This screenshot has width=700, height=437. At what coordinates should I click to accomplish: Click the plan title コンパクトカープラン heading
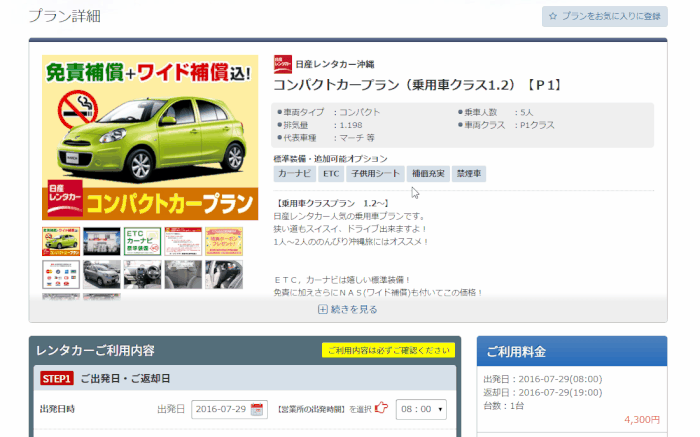pos(417,85)
